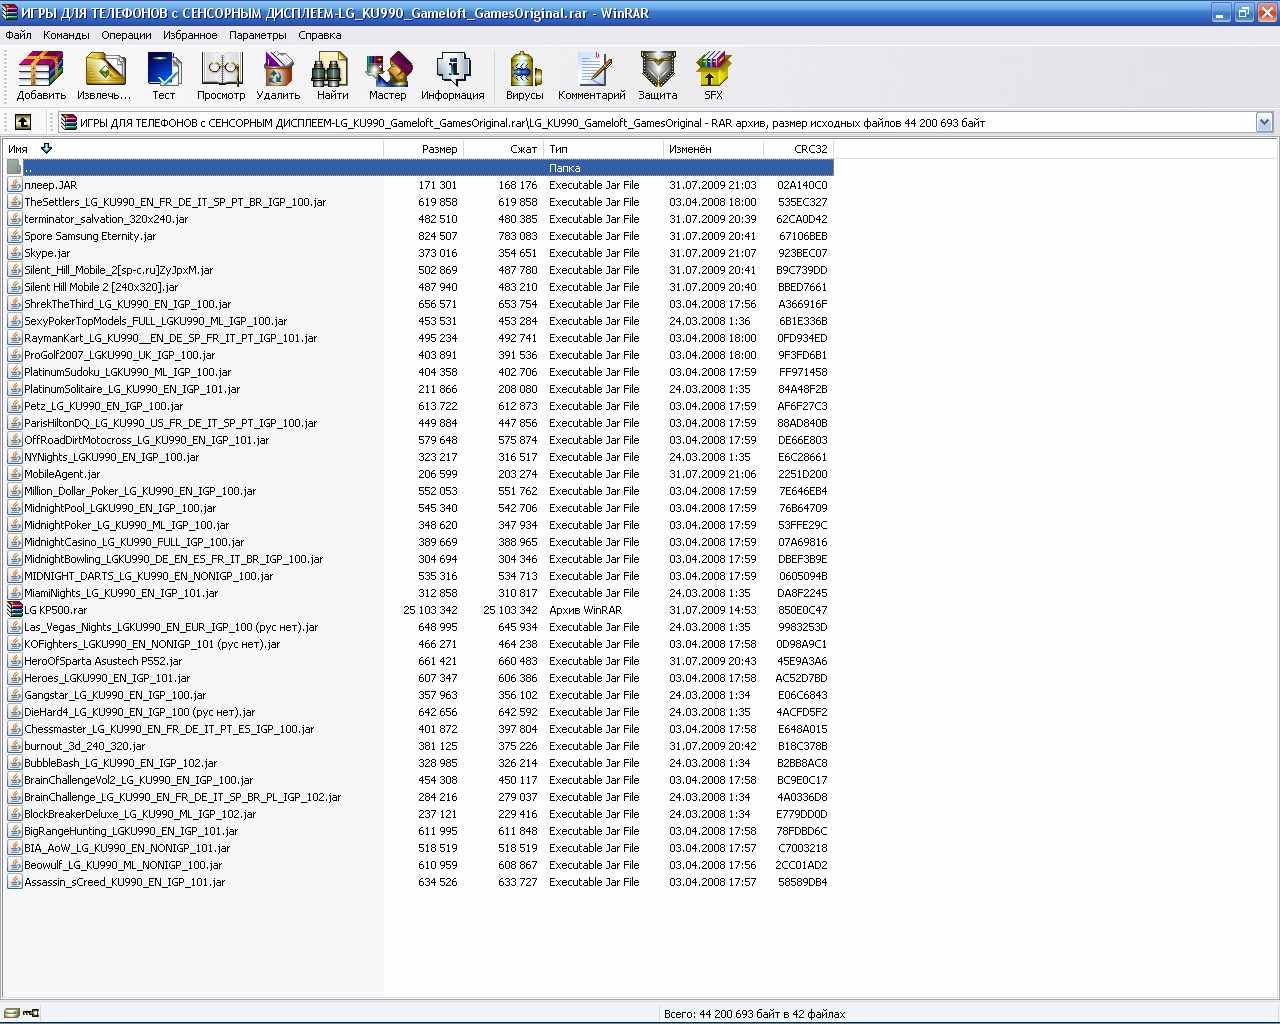
Task: Select Gangstar_LG_KU990_EN_IGP_100.jar
Action: 115,695
